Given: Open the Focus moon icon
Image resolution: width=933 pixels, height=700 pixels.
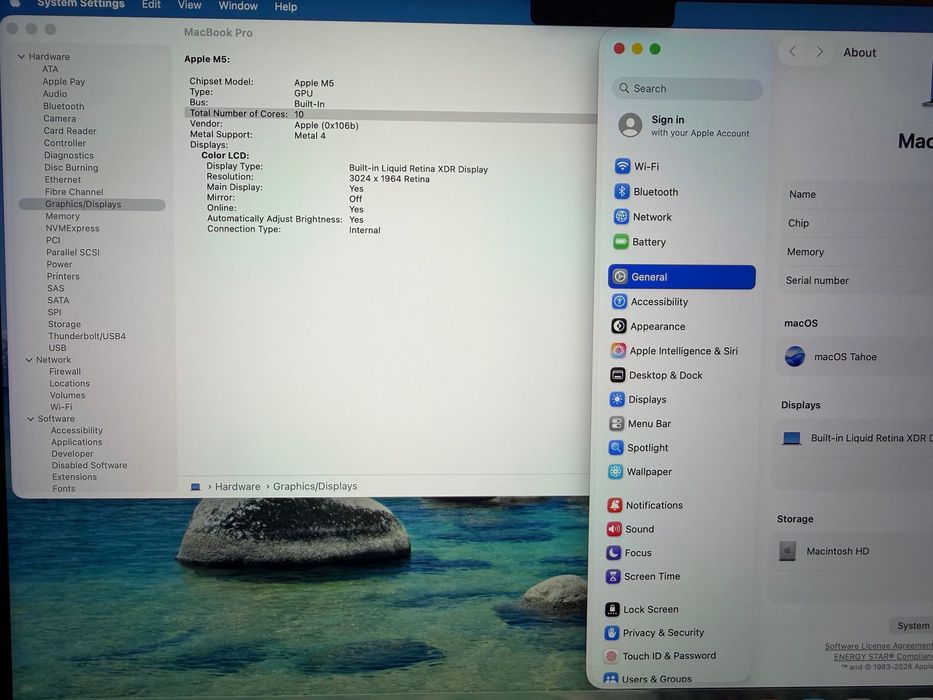Looking at the screenshot, I should [613, 552].
